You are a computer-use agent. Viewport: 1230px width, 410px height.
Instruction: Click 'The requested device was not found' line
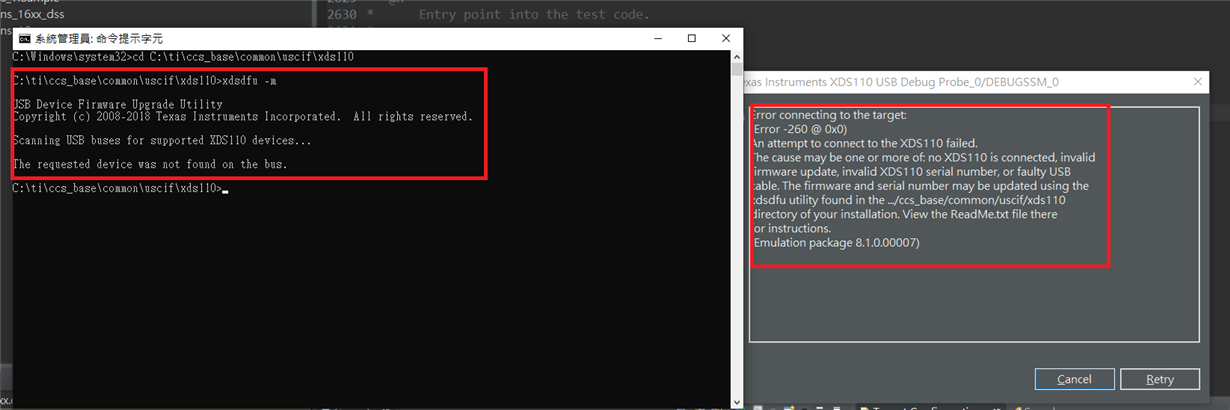(150, 164)
